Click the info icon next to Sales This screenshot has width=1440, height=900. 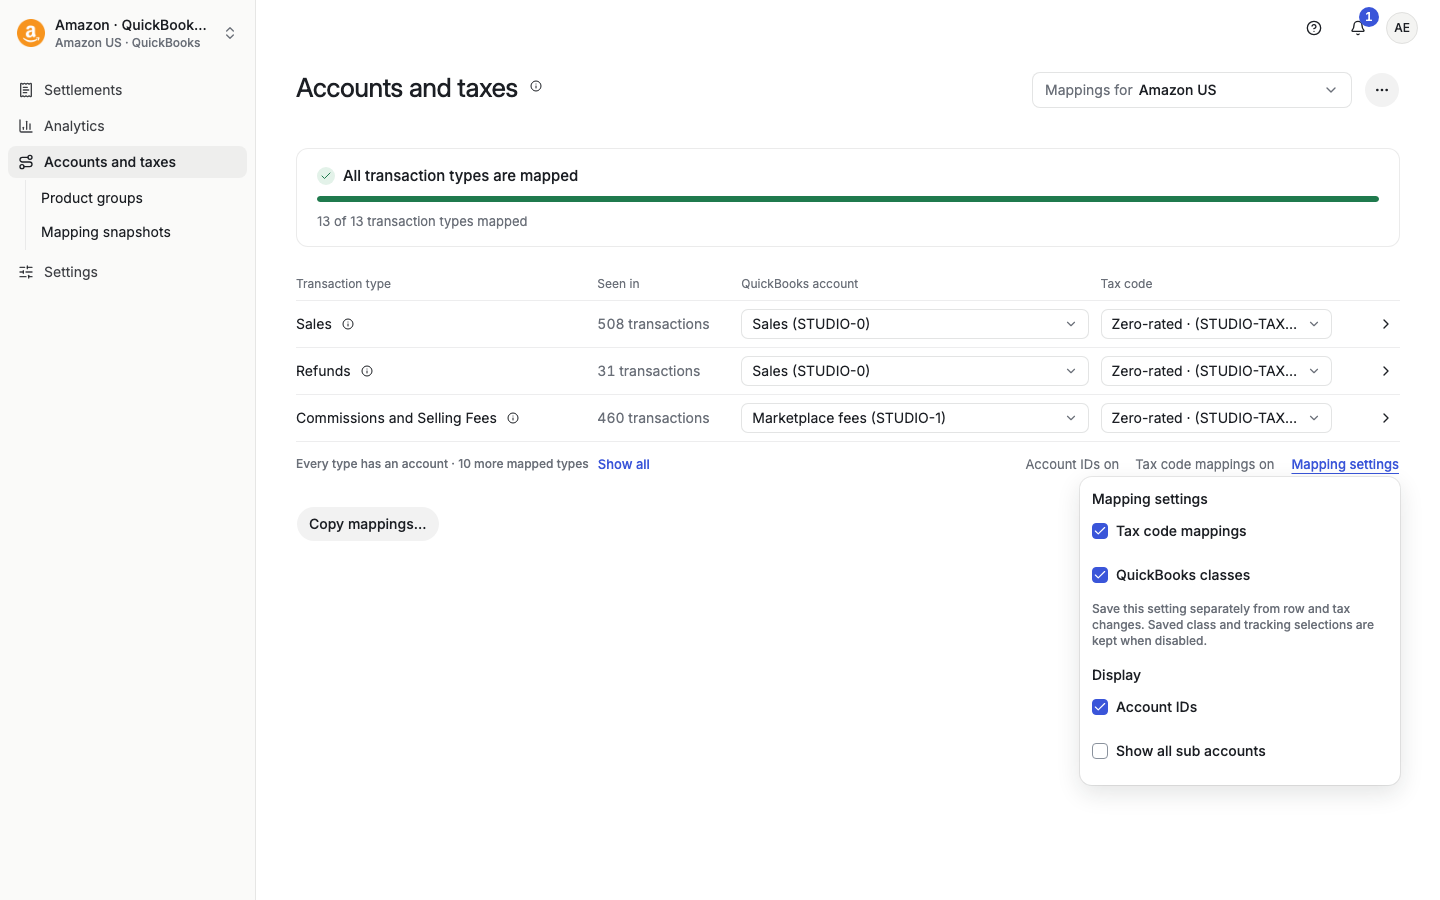click(x=348, y=324)
